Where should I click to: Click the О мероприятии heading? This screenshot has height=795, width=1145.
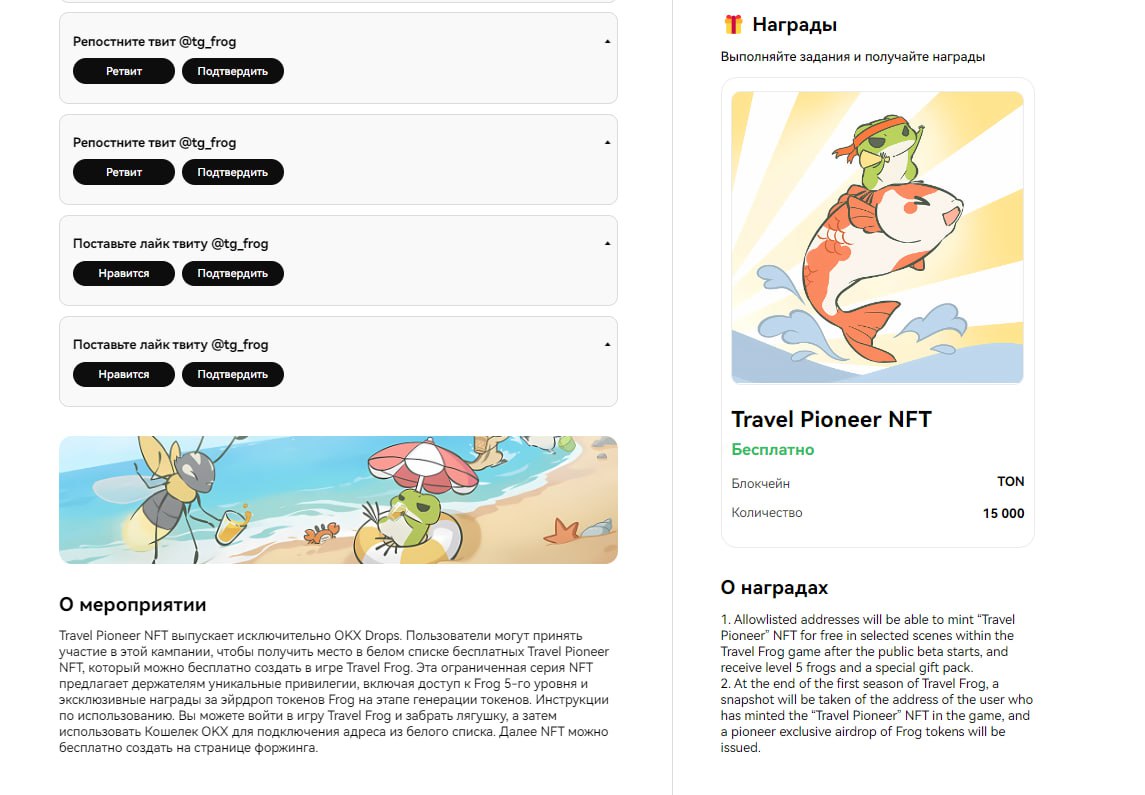click(x=133, y=604)
